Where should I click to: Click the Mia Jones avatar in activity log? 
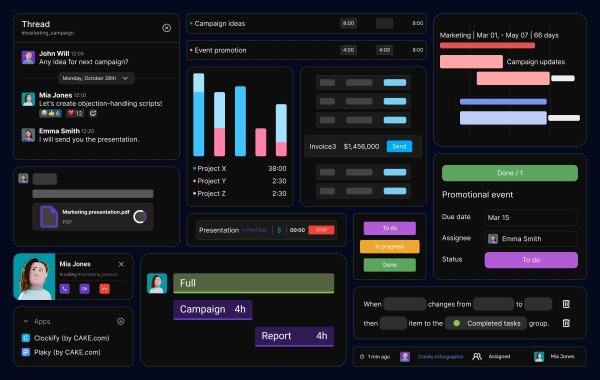point(539,357)
